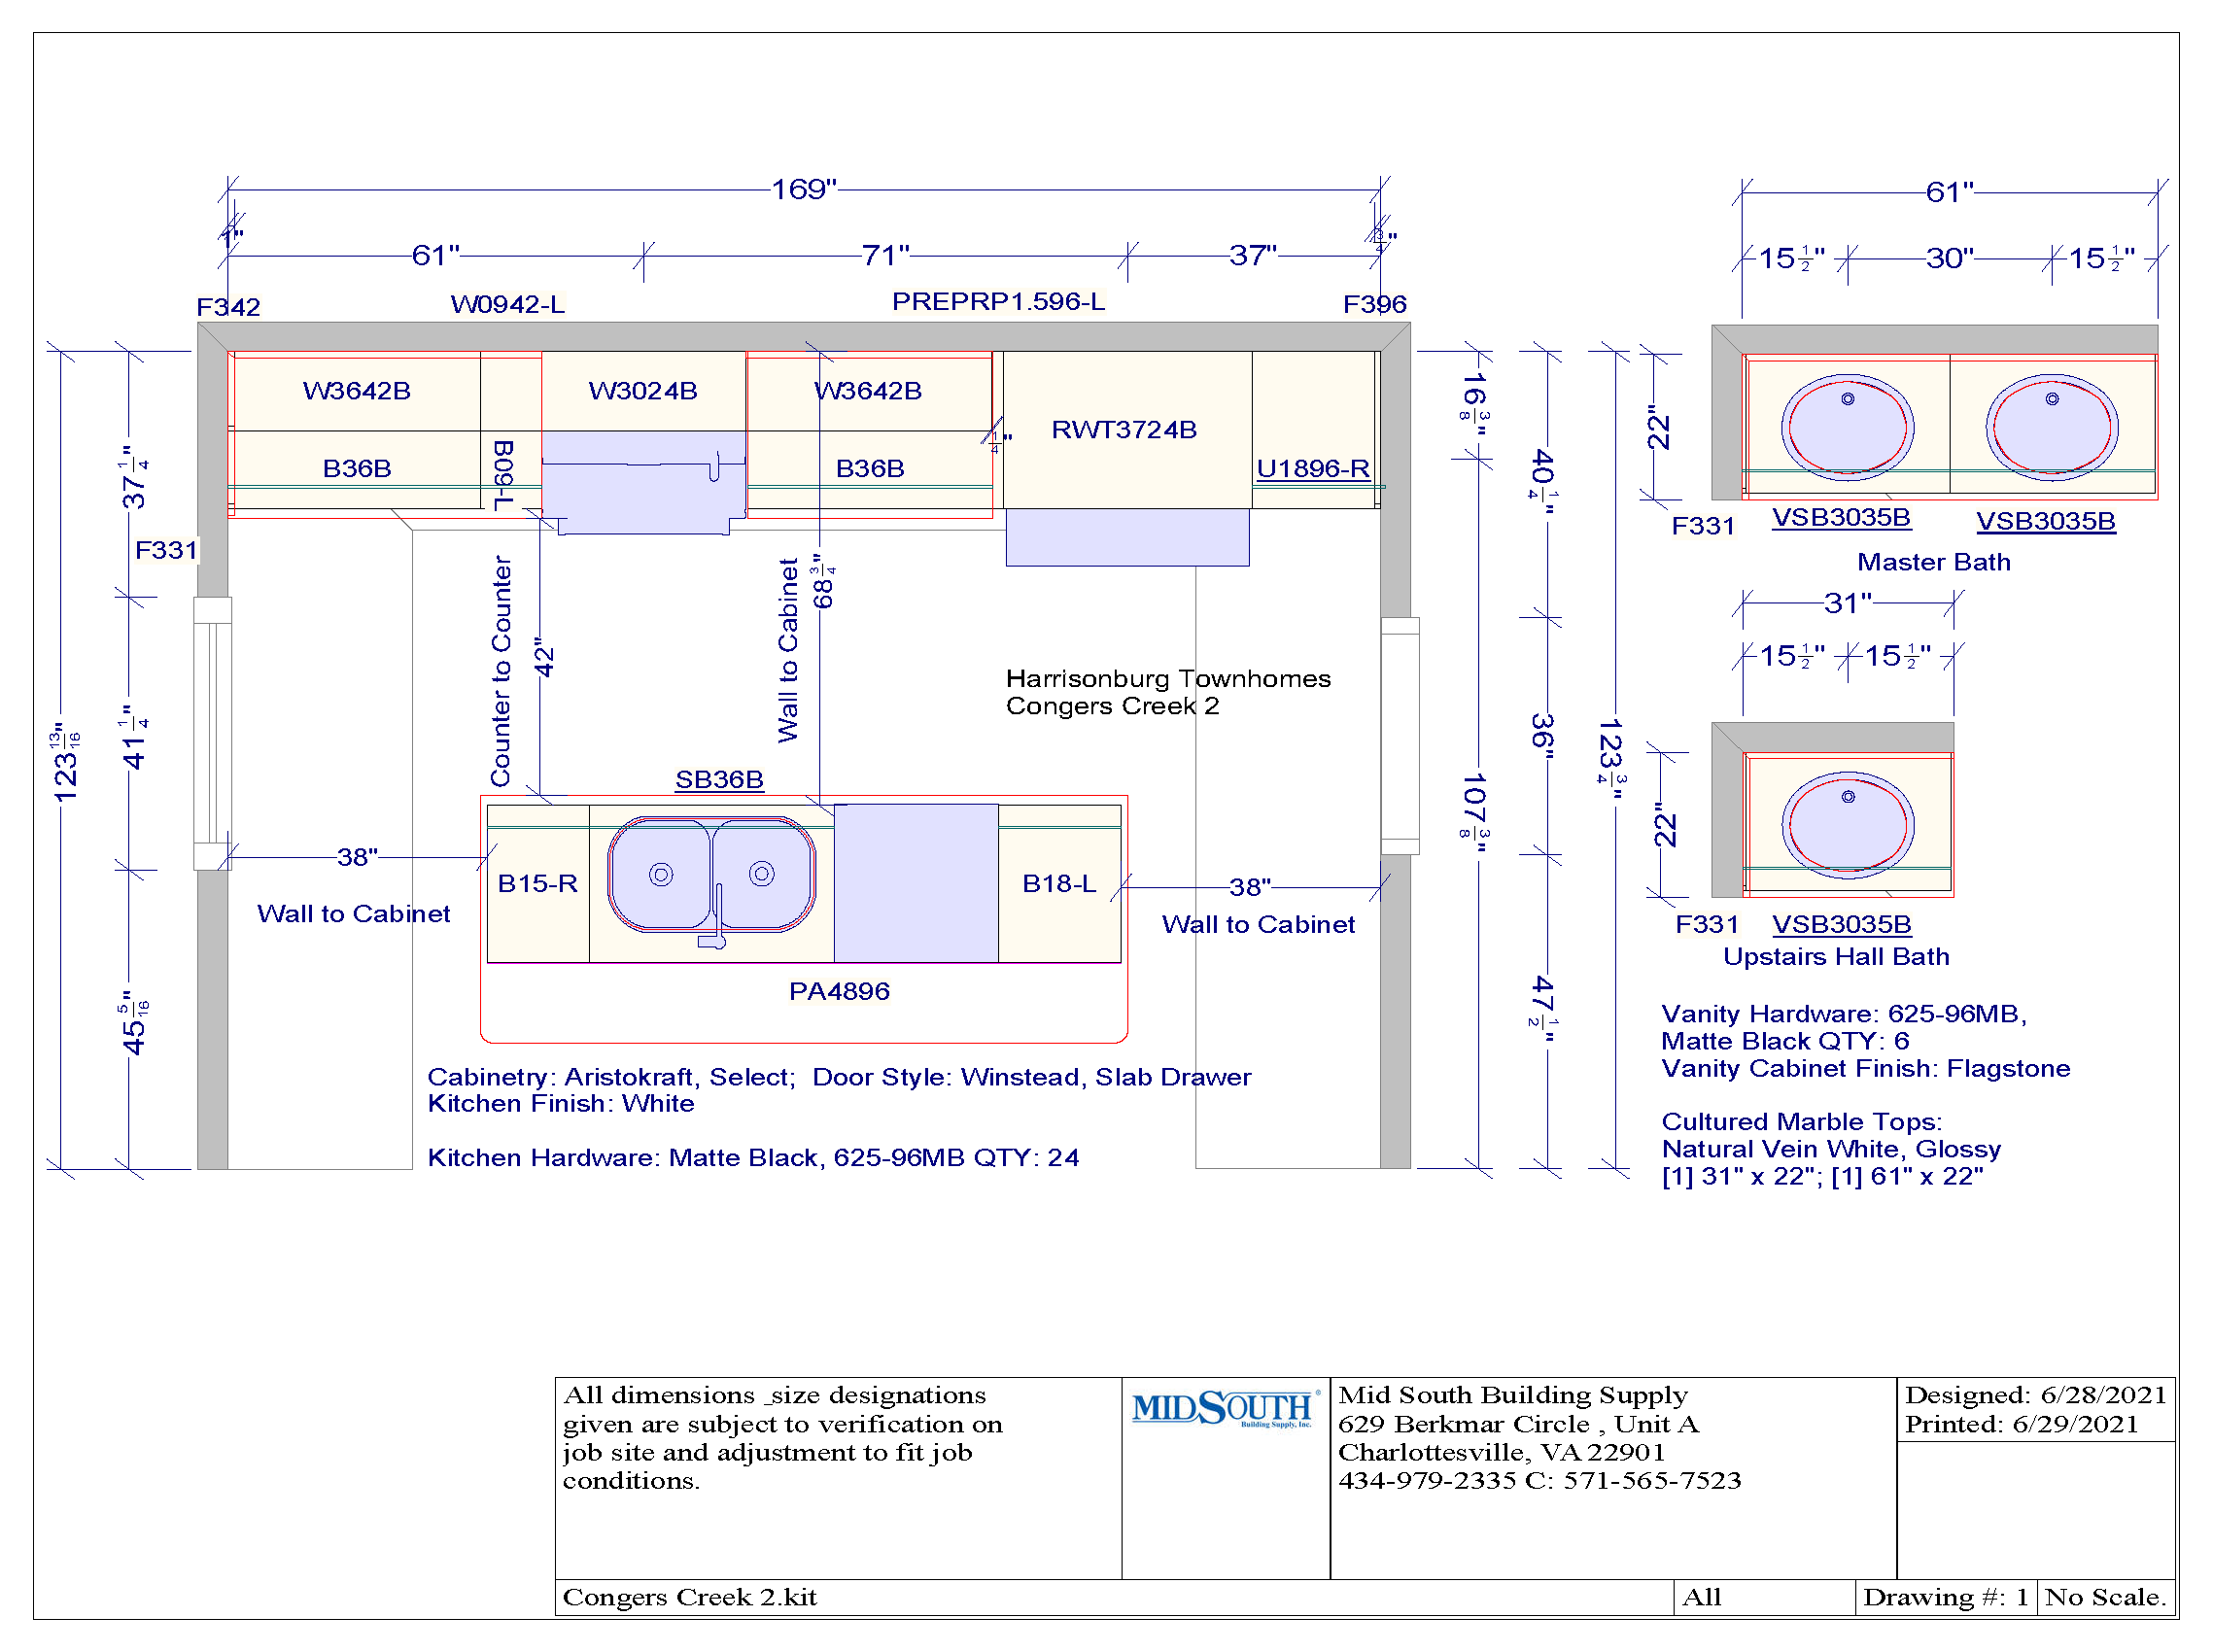The height and width of the screenshot is (1652, 2213).
Task: Click the B18-L base cabinet
Action: click(x=1058, y=884)
